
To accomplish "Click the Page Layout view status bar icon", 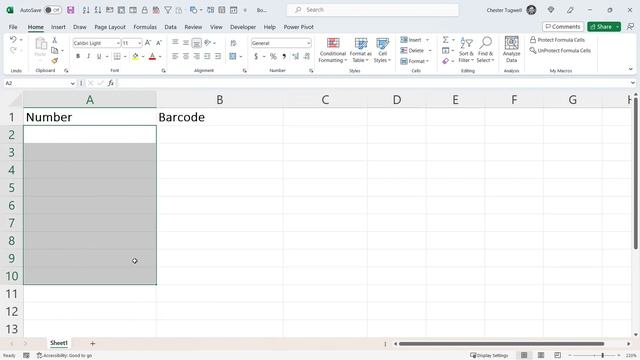I will click(541, 355).
